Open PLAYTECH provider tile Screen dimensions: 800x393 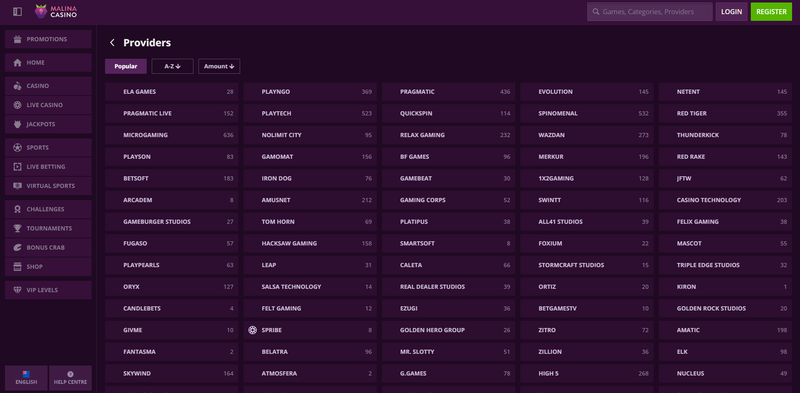310,113
